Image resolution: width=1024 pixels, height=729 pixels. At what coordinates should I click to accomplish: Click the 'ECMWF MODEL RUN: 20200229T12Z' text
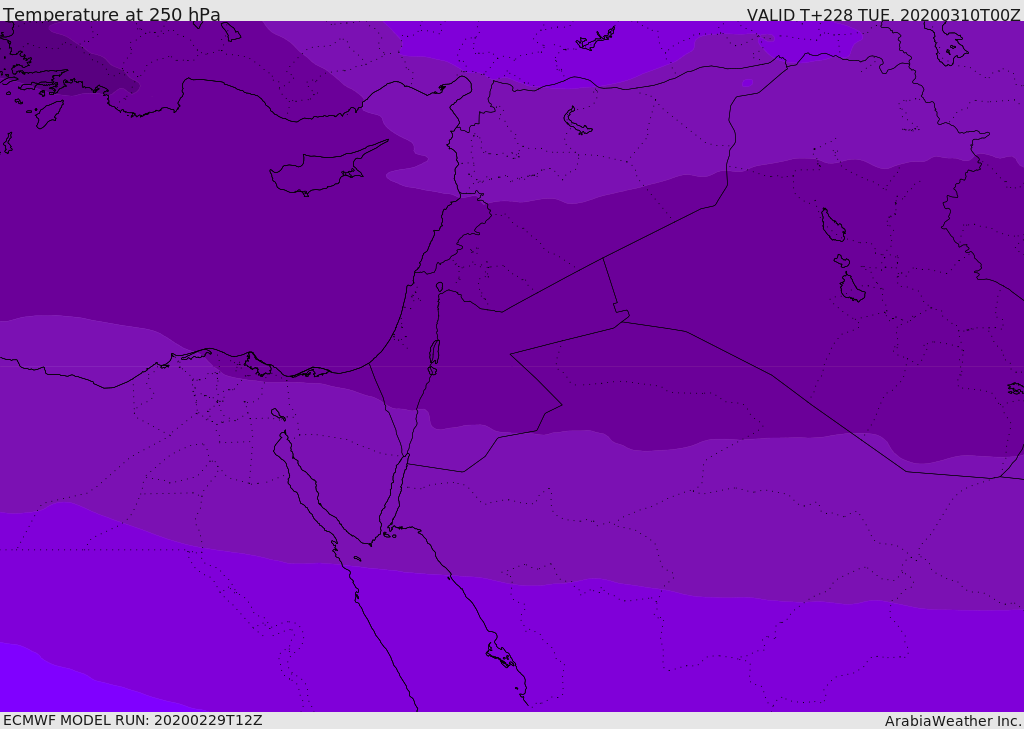click(133, 720)
